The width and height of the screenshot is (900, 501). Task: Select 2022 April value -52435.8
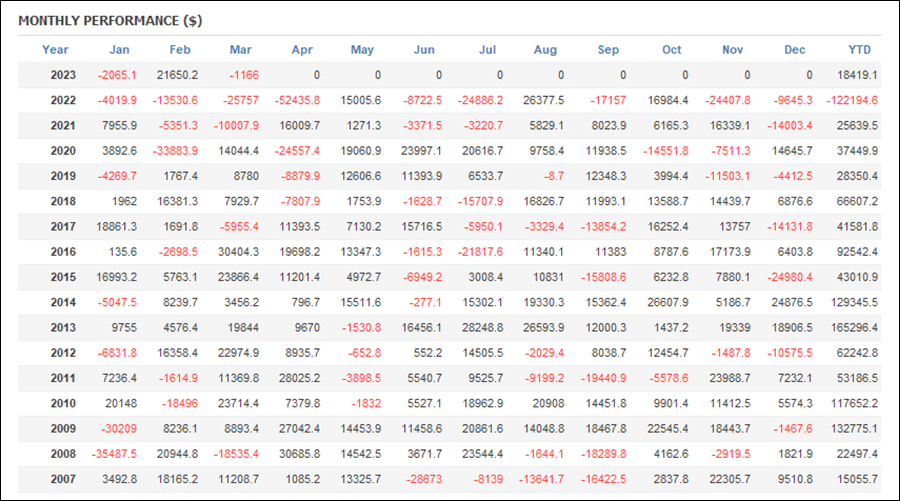[297, 100]
